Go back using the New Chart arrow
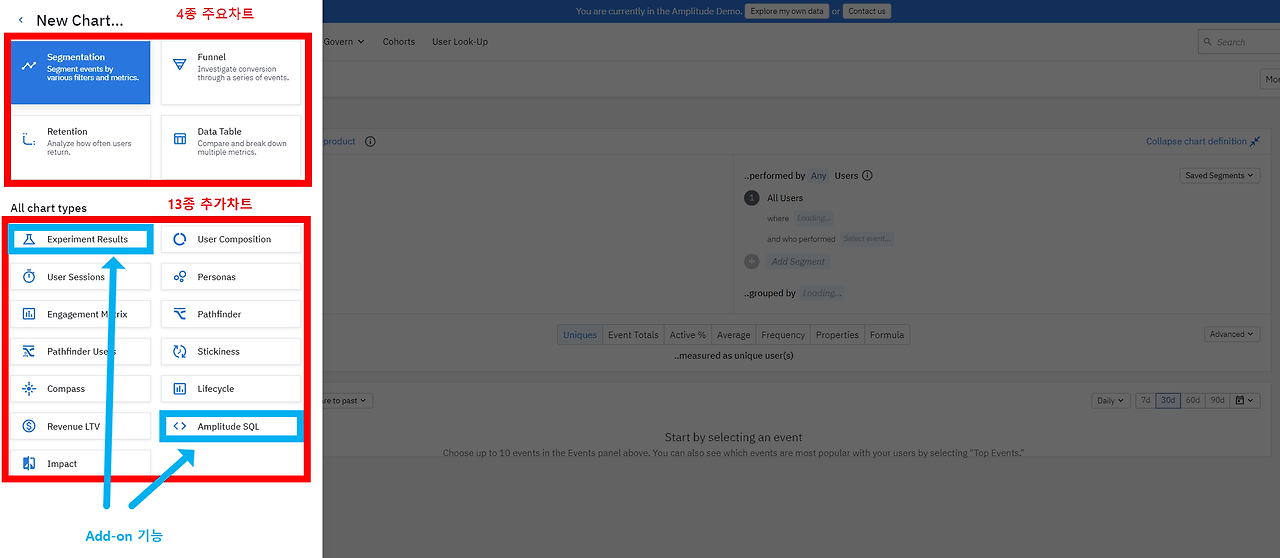The width and height of the screenshot is (1280, 558). tap(21, 20)
